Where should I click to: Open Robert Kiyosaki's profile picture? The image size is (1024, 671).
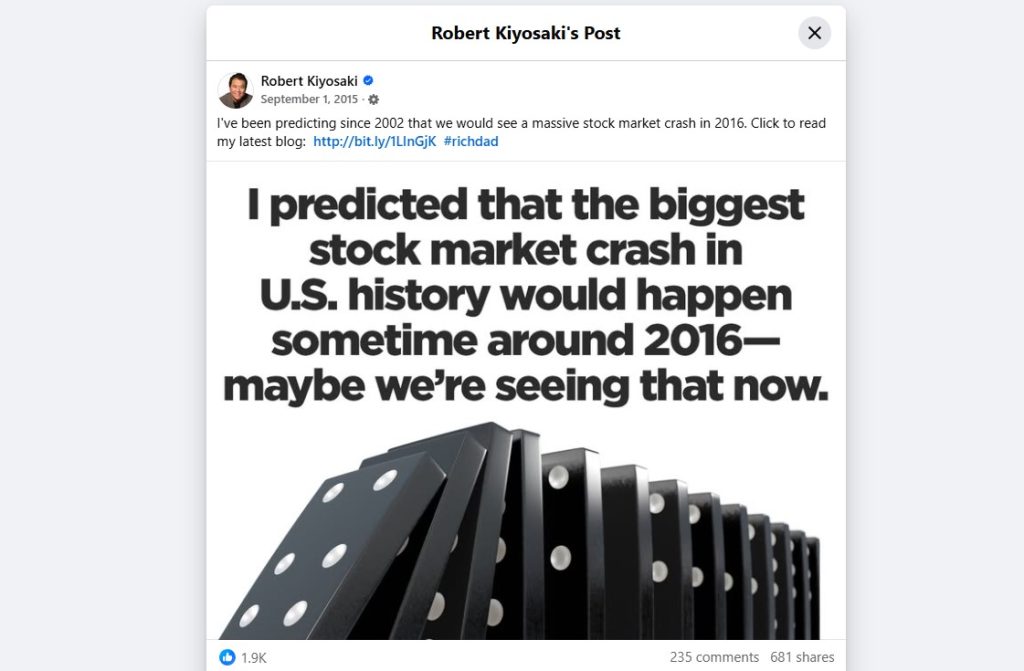point(234,89)
